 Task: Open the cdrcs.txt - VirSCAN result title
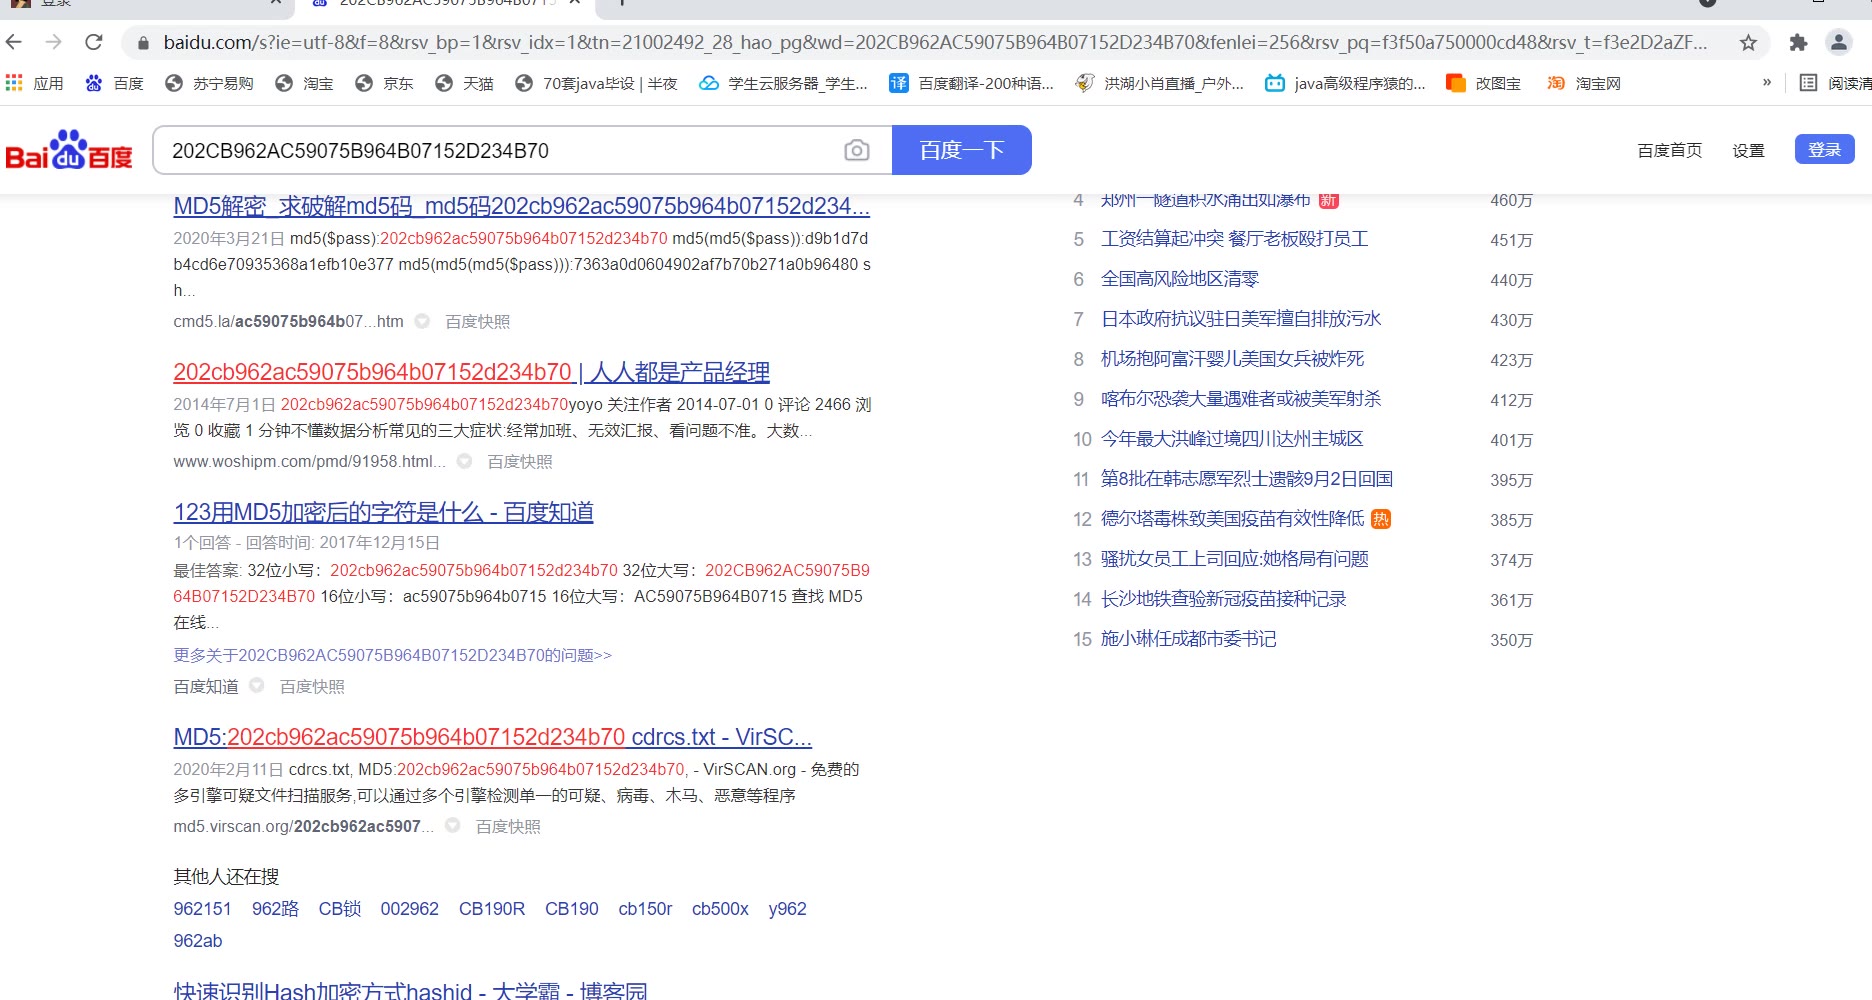492,737
